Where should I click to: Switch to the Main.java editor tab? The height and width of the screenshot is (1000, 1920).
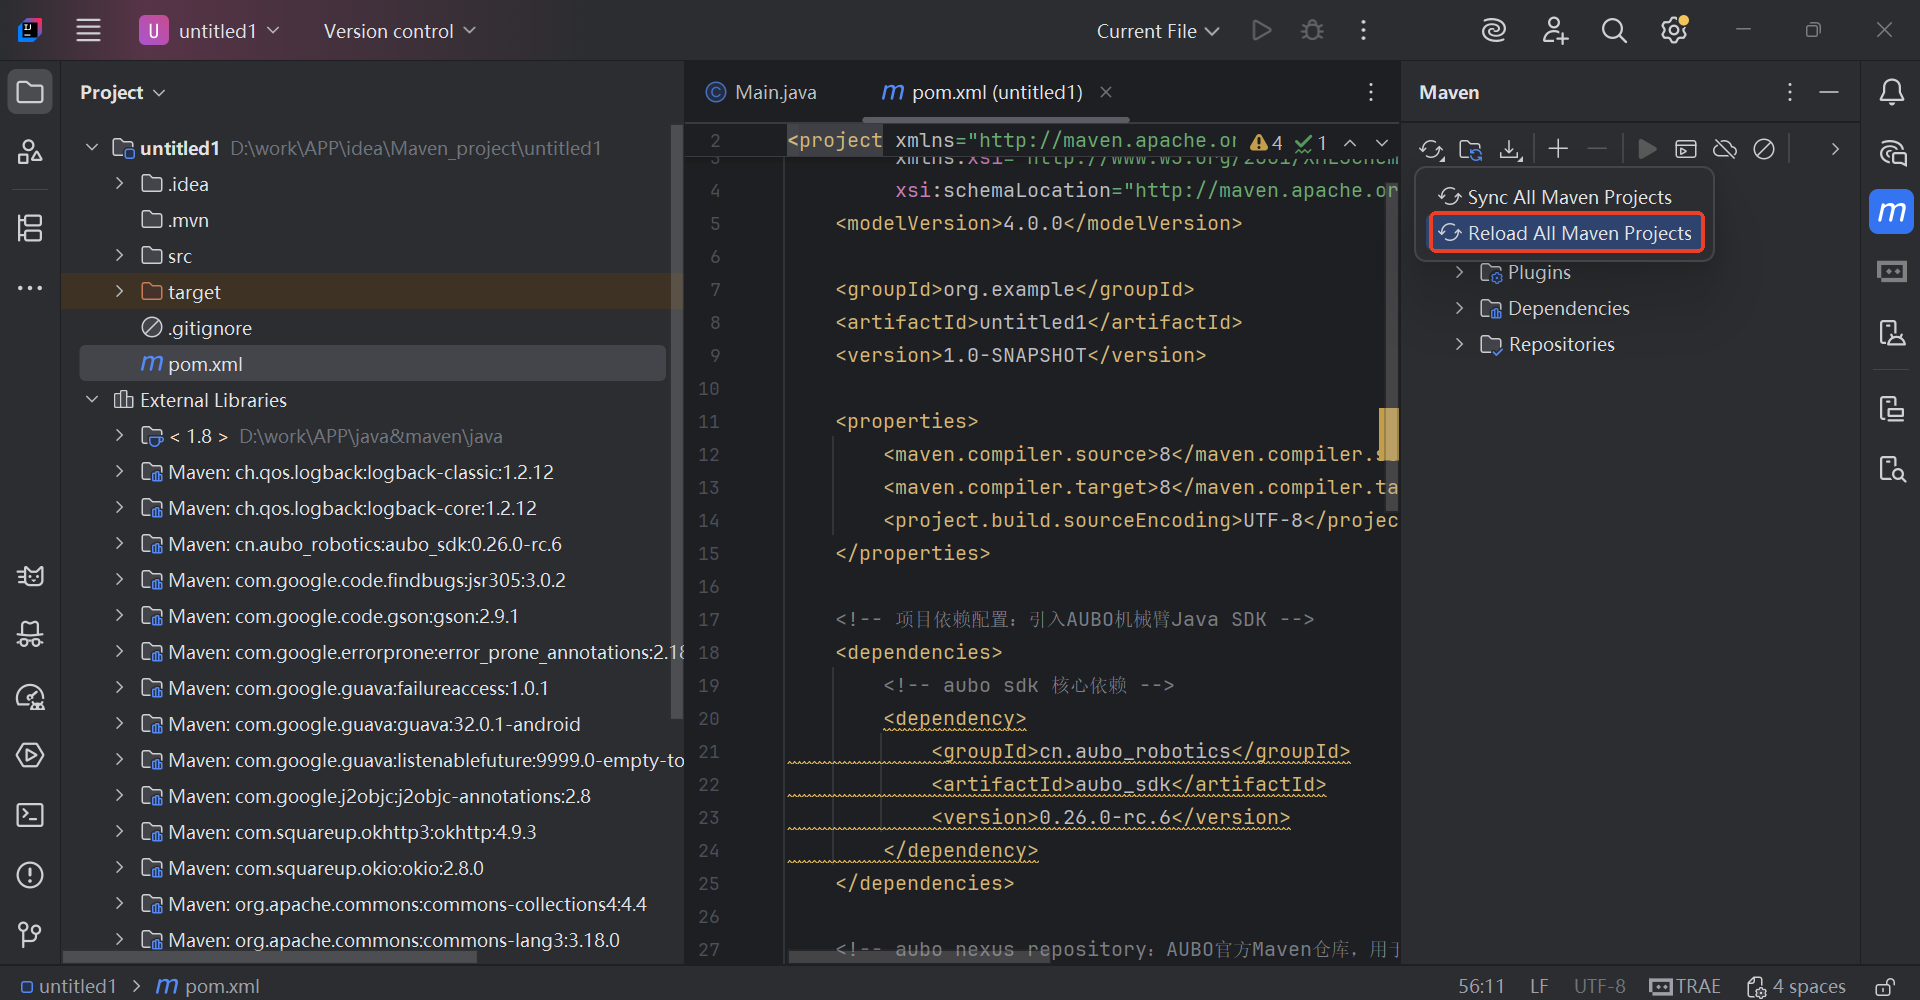click(774, 91)
